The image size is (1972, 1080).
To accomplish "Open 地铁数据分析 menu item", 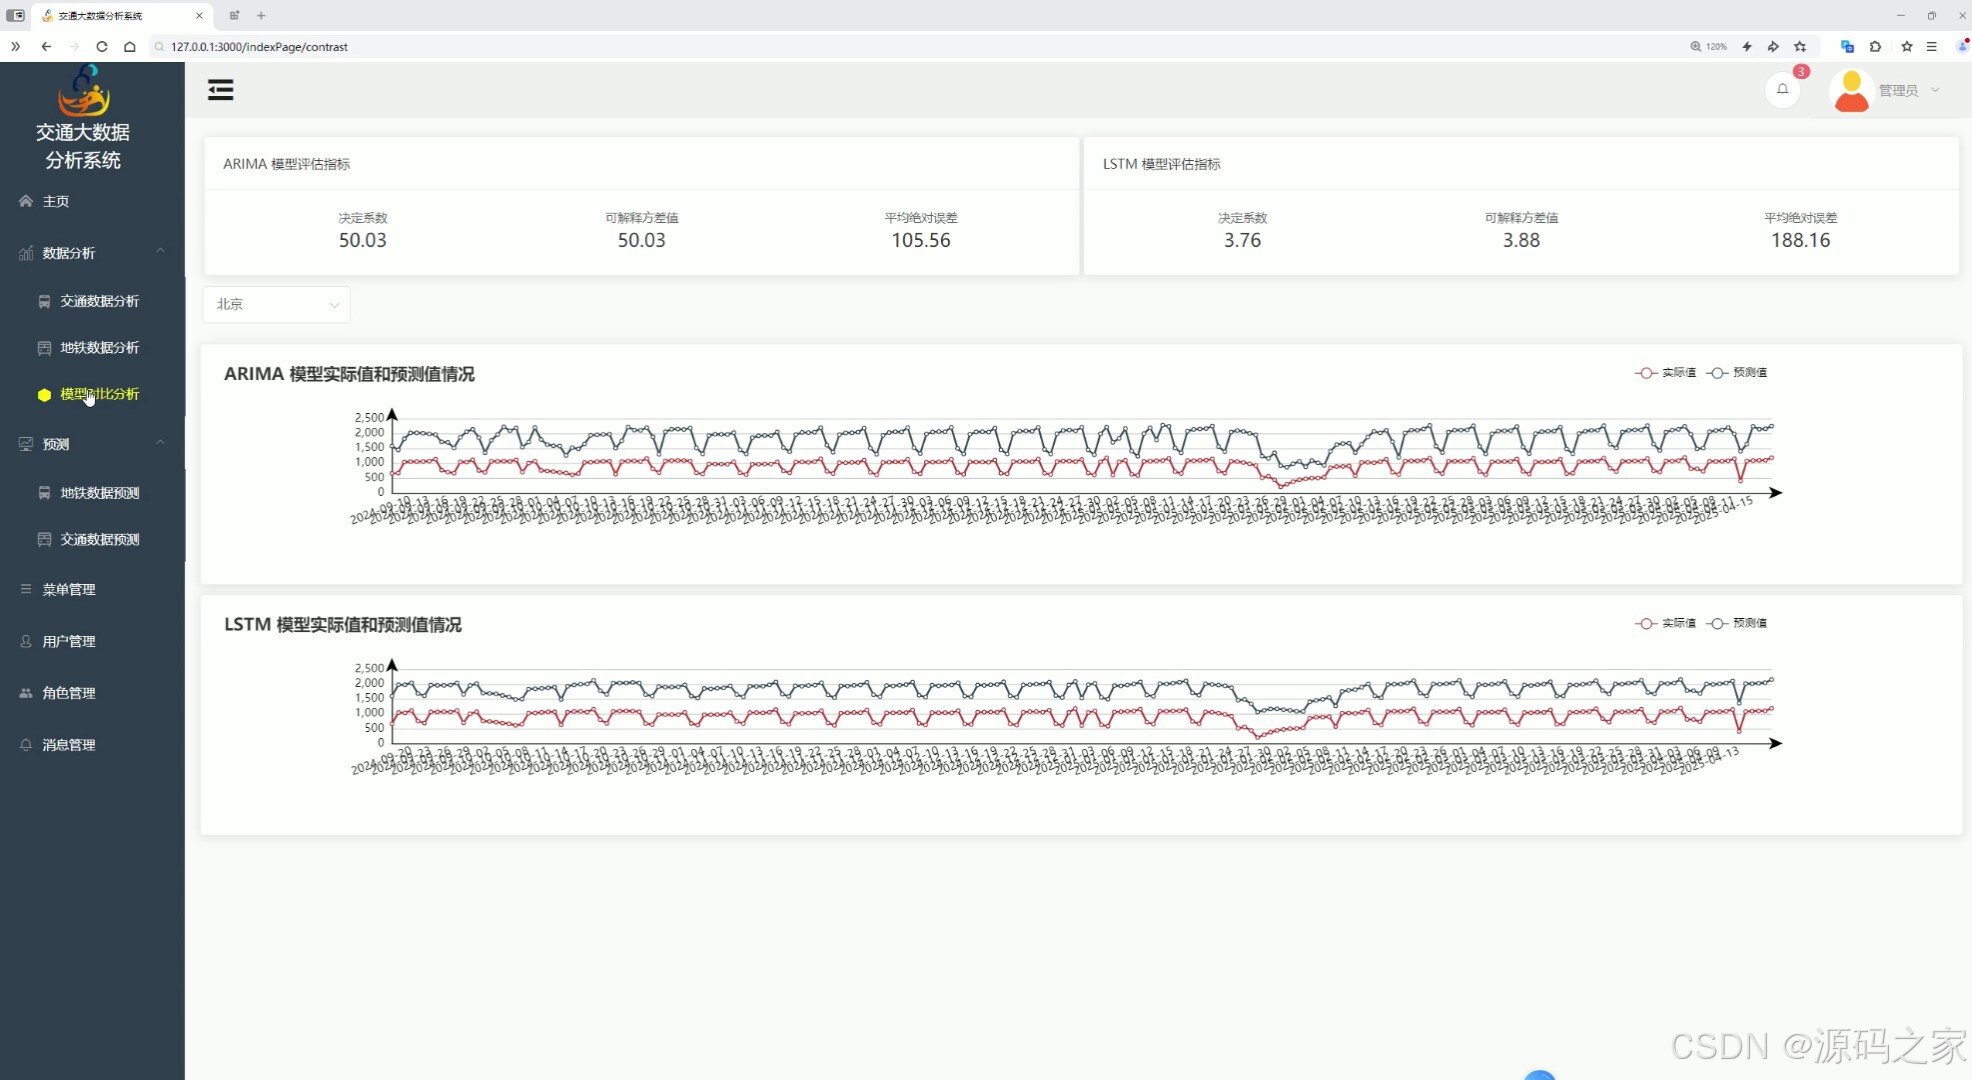I will pos(99,347).
